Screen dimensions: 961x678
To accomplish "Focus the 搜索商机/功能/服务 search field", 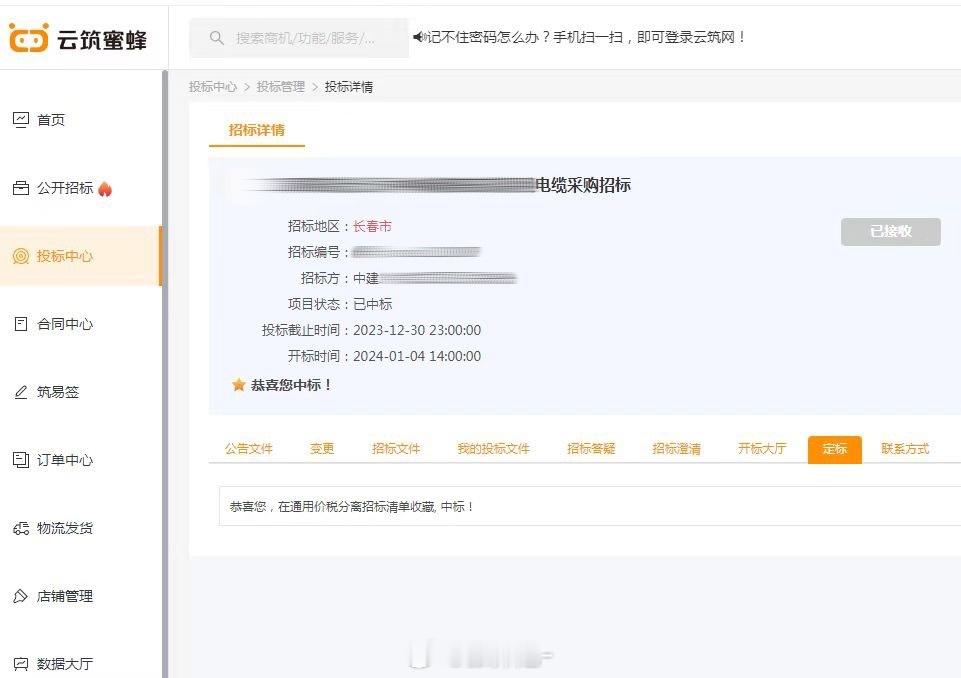I will tap(299, 38).
